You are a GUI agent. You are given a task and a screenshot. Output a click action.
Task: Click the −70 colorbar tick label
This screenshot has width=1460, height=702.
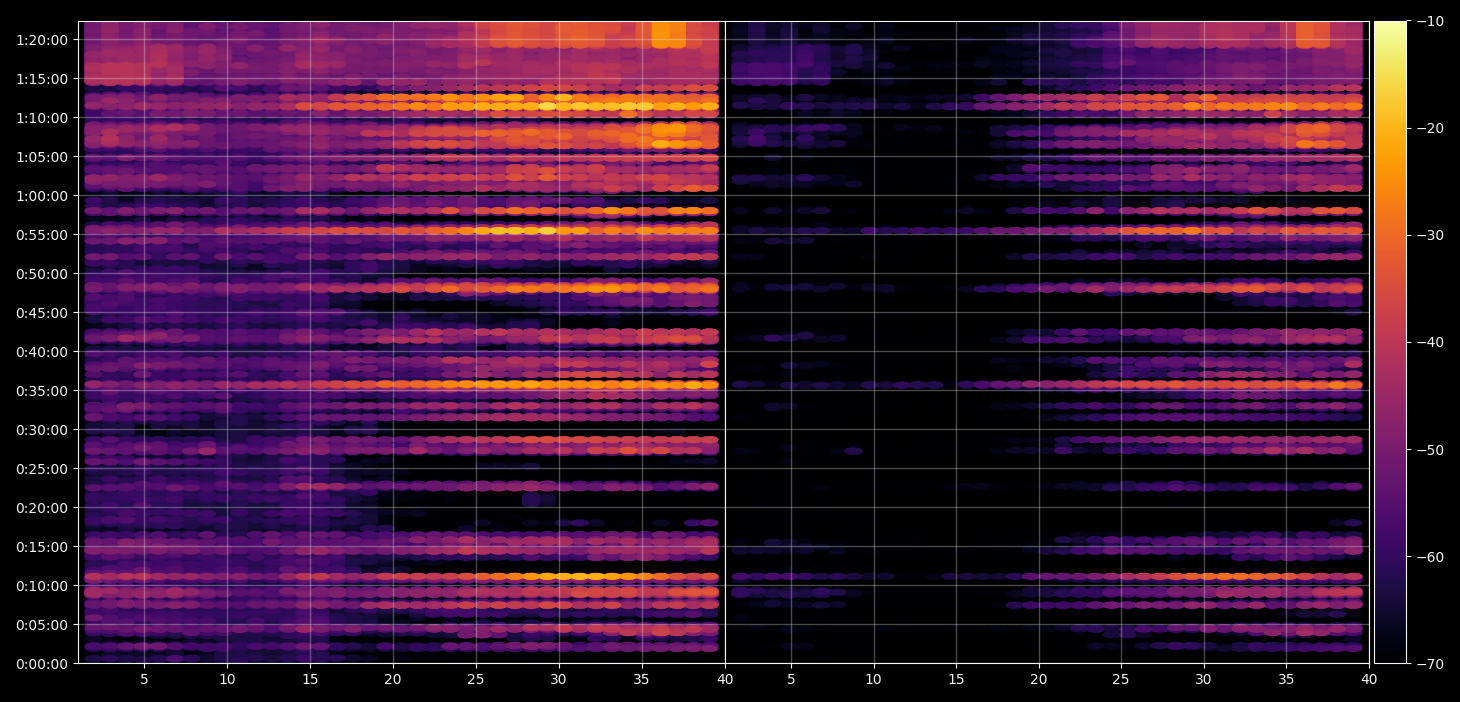[1429, 664]
